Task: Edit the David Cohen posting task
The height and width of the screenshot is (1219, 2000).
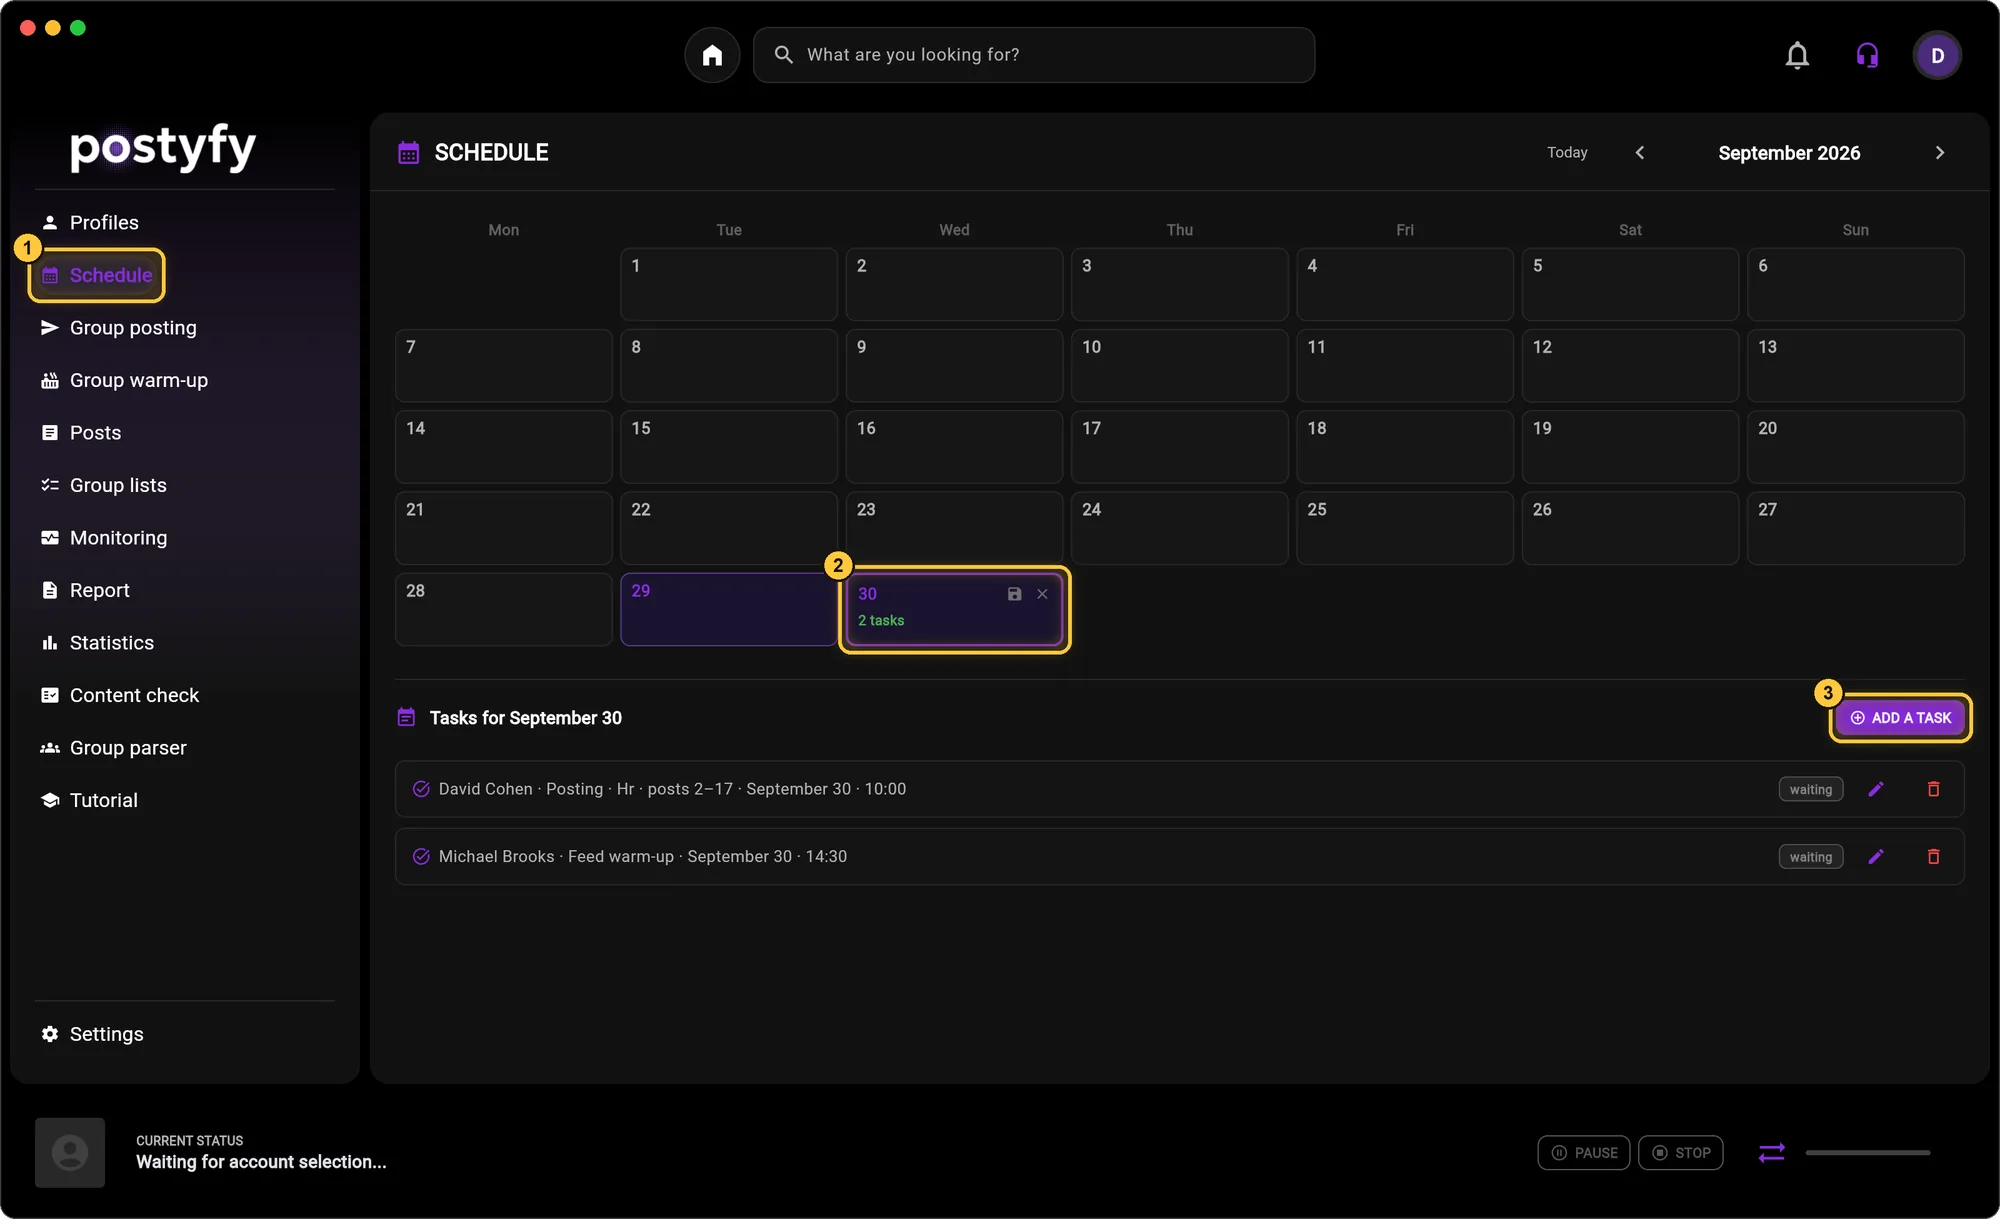Action: point(1876,789)
